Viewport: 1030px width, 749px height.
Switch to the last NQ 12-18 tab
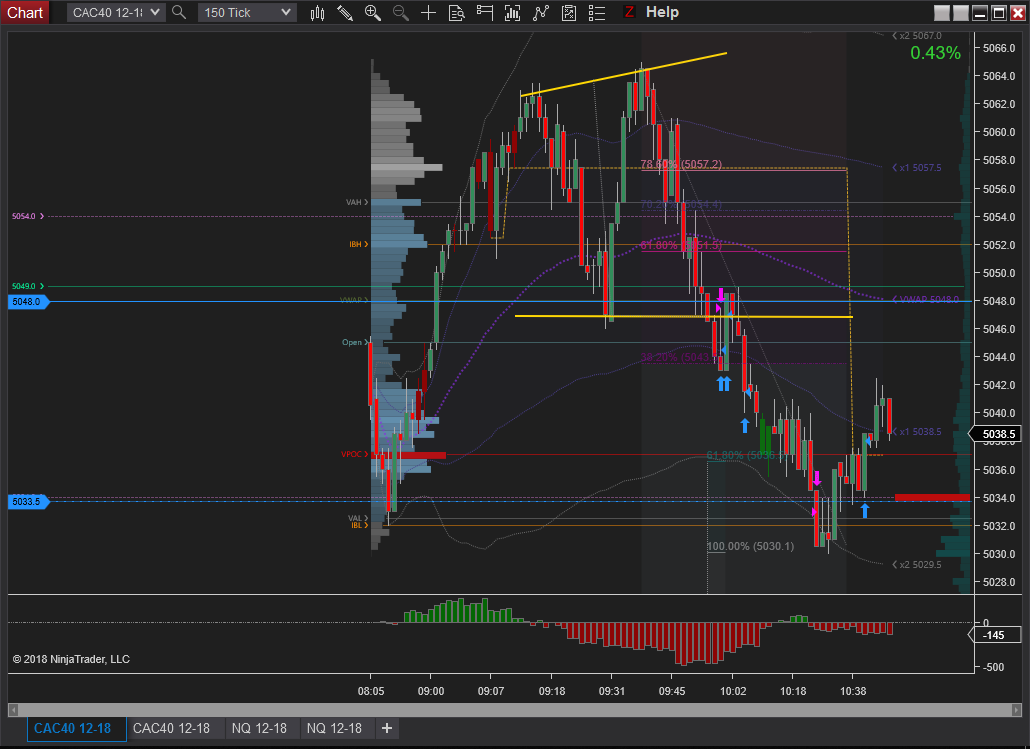(334, 728)
